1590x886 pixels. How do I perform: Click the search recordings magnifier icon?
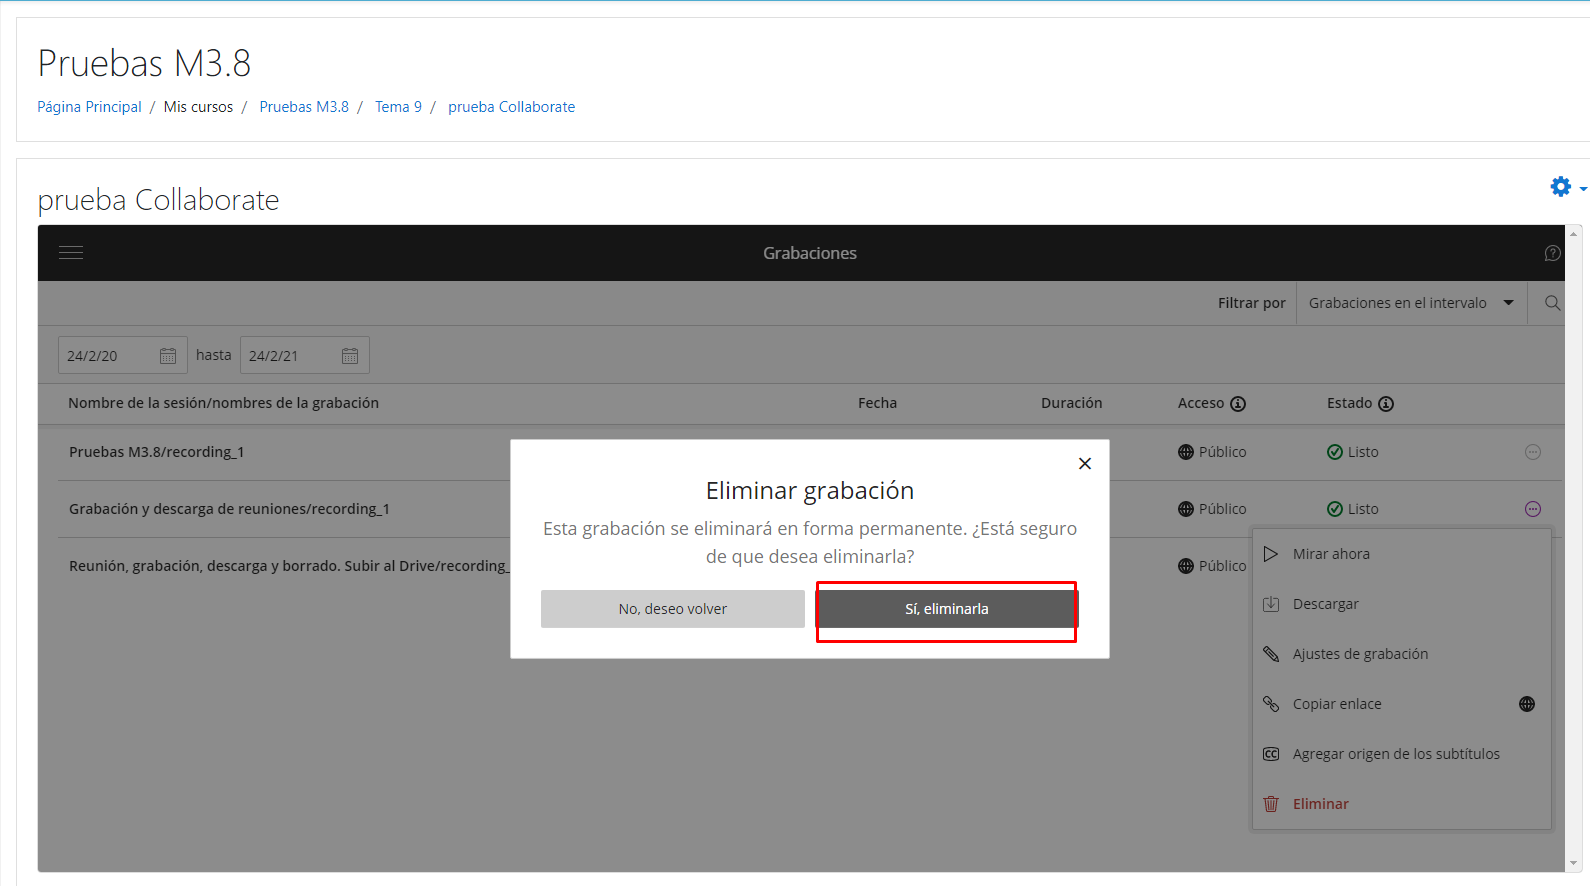(1552, 303)
